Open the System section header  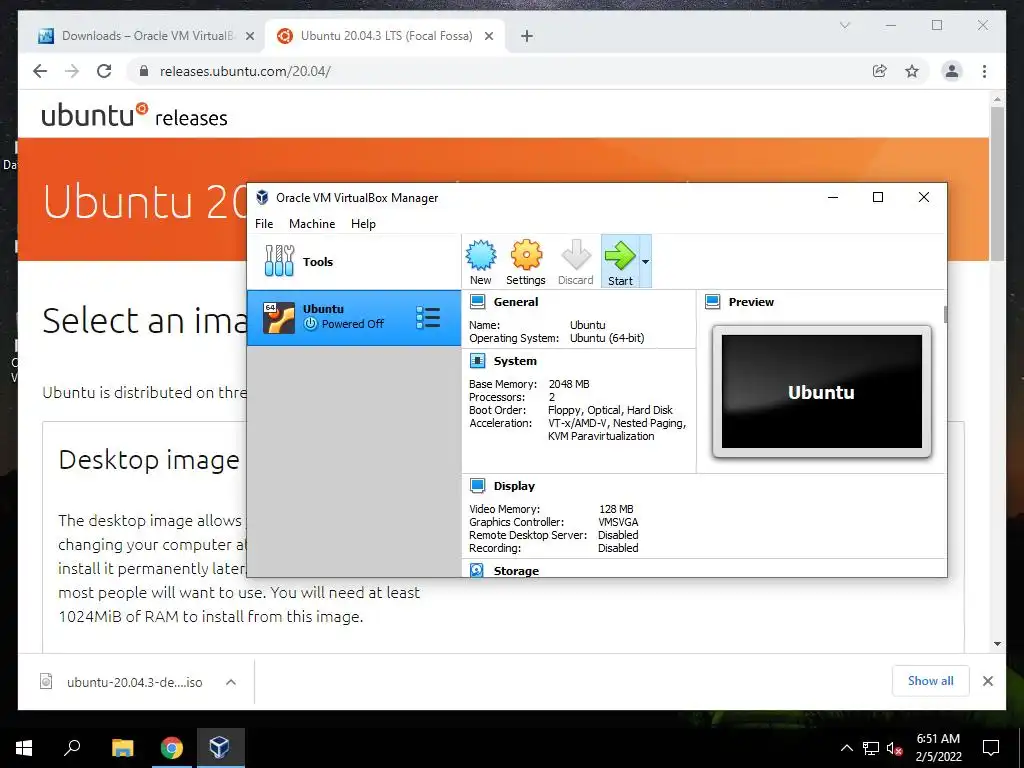click(x=515, y=360)
